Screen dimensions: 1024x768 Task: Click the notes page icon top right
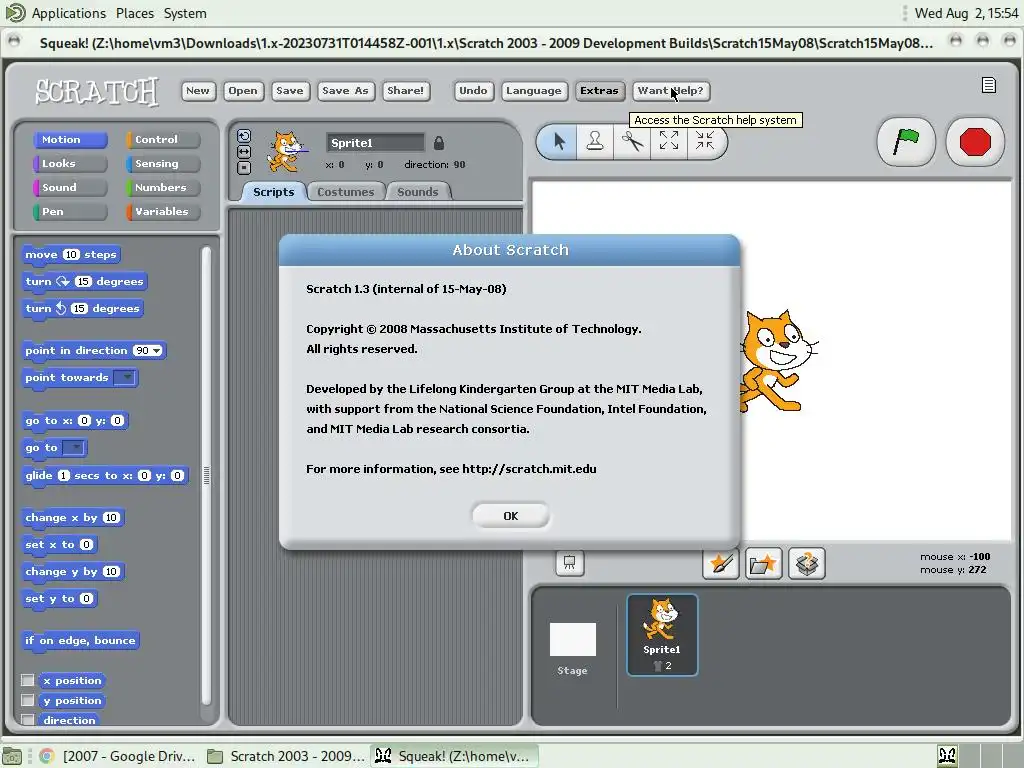[x=989, y=86]
